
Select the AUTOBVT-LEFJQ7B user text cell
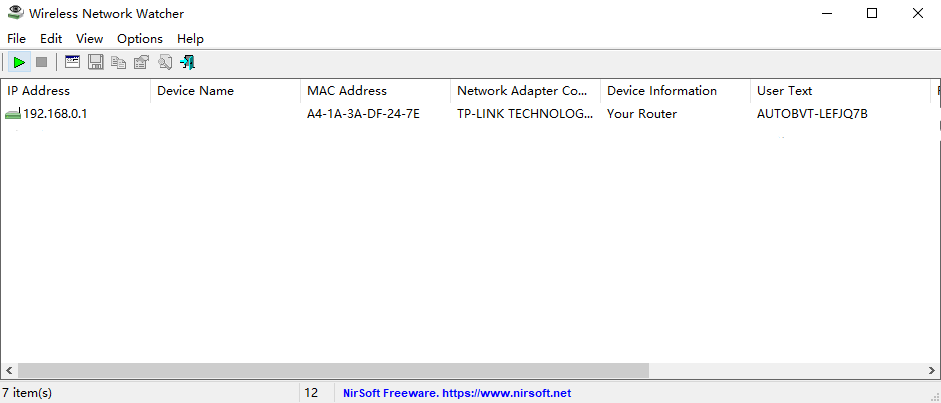point(812,114)
